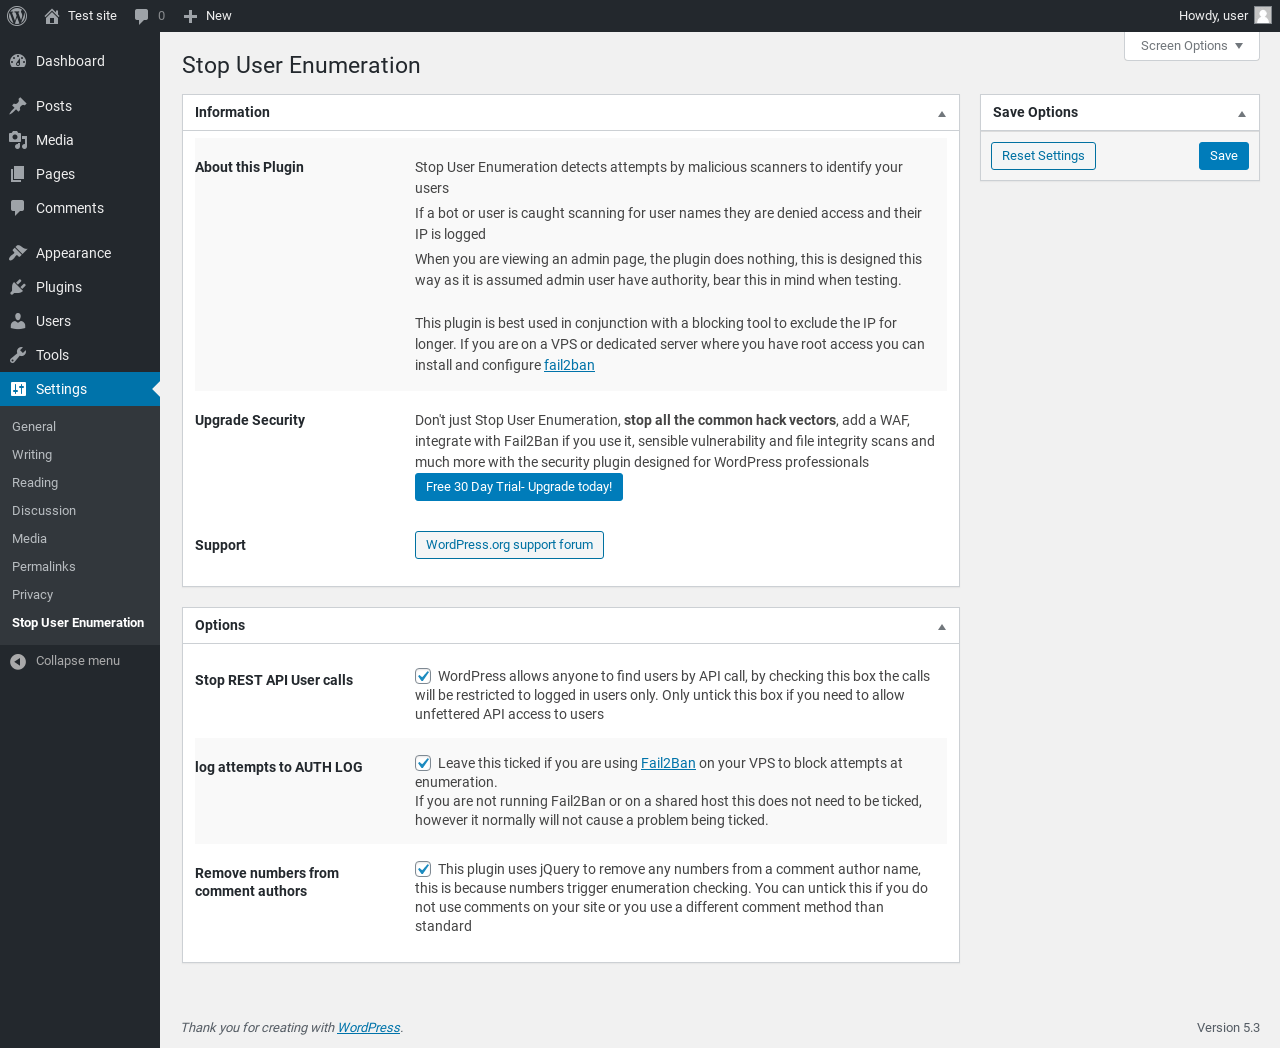Click Howdy, user account menu

1224,16
